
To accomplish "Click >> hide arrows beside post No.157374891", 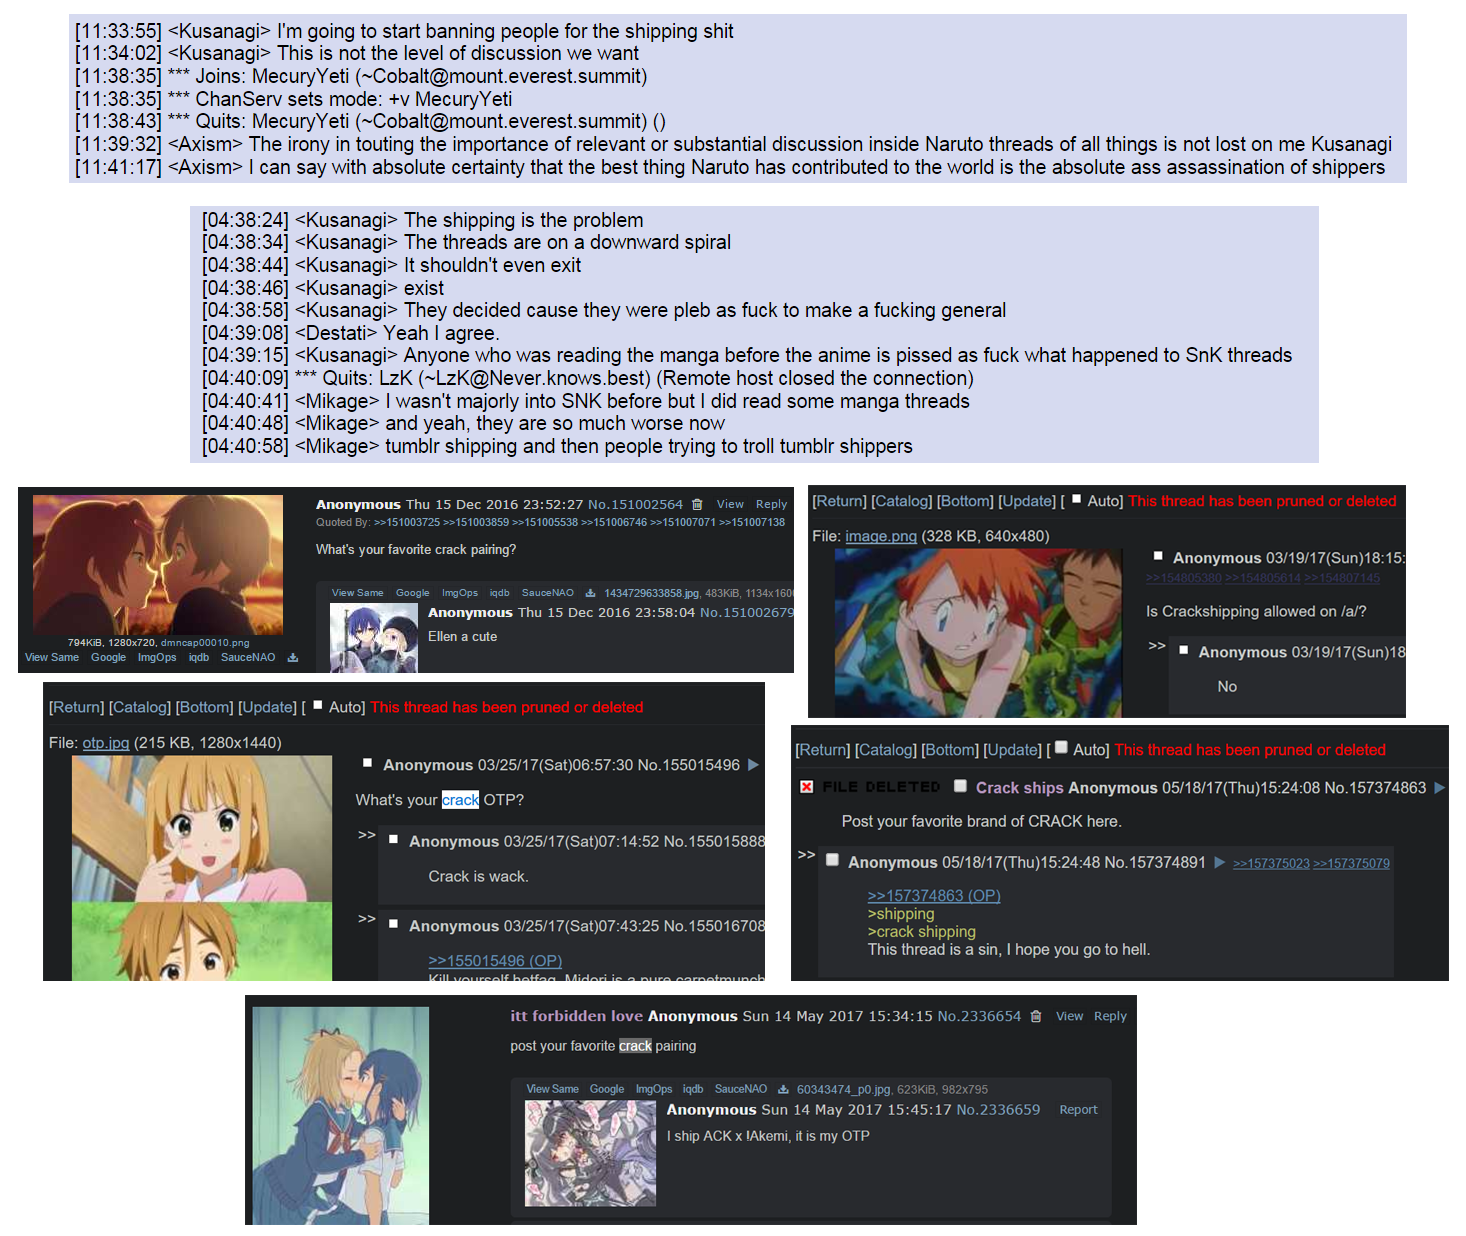I will pos(806,855).
